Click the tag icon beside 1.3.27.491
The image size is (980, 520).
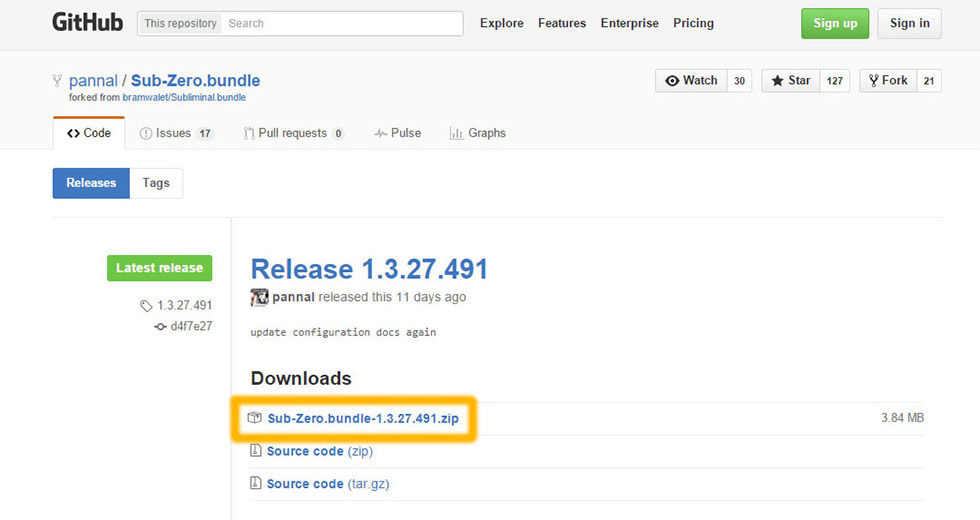(146, 306)
